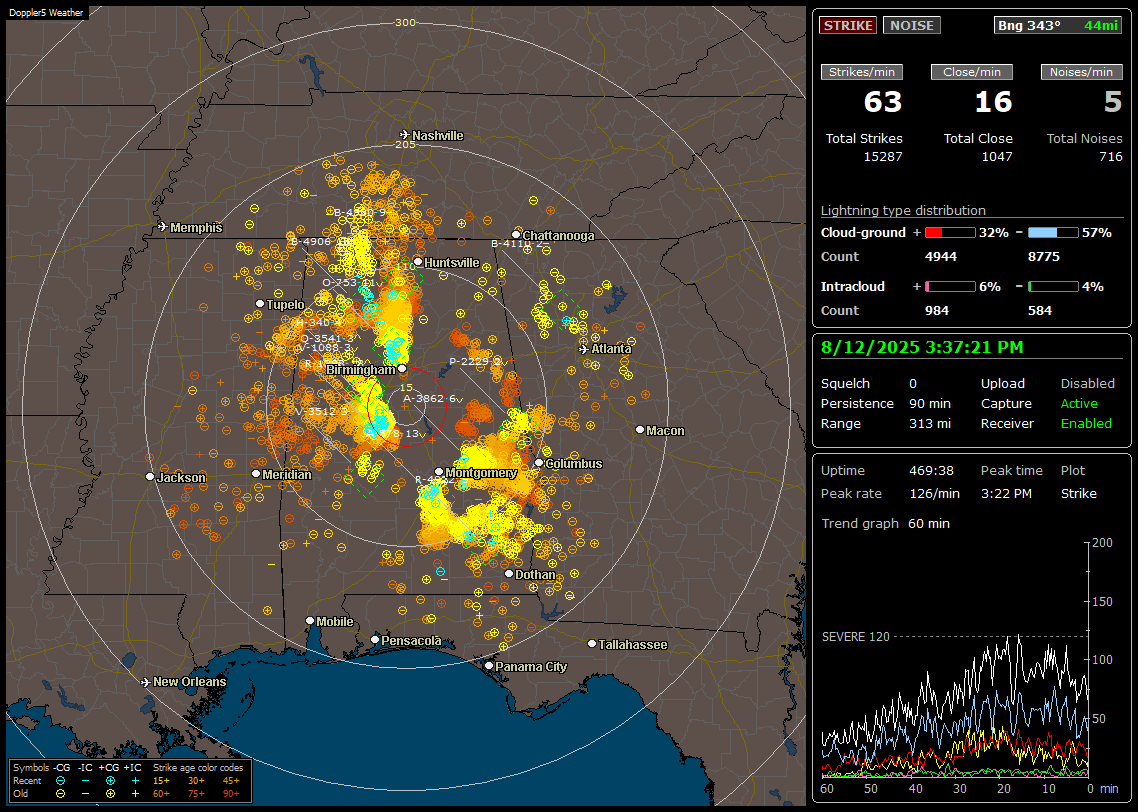The height and width of the screenshot is (812, 1138).
Task: Select the Columbus city dot
Action: point(539,462)
